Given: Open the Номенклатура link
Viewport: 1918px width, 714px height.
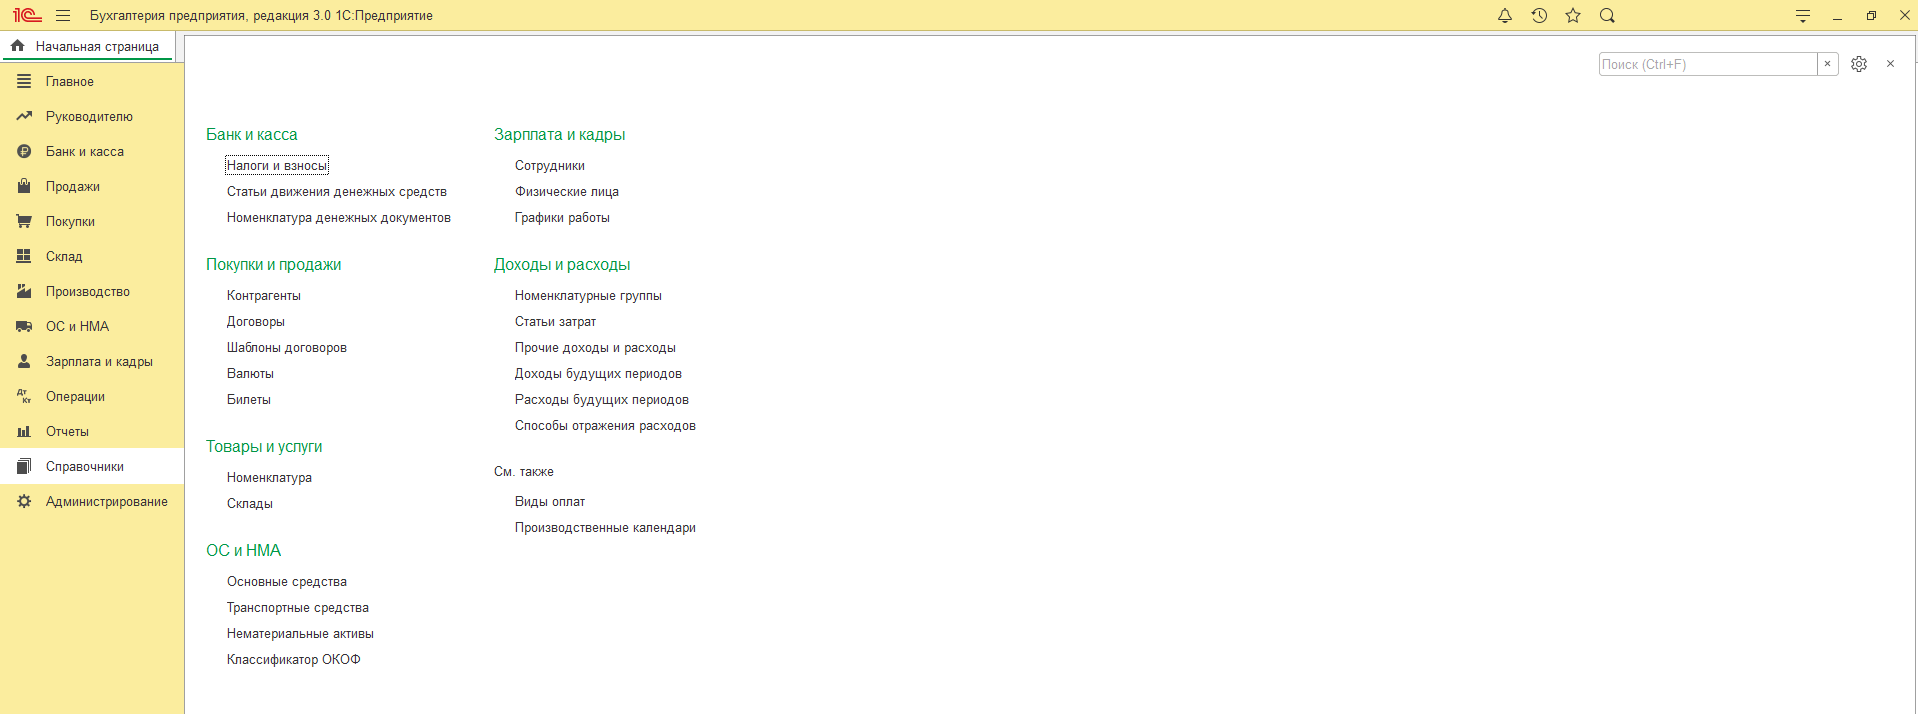Looking at the screenshot, I should (x=269, y=478).
